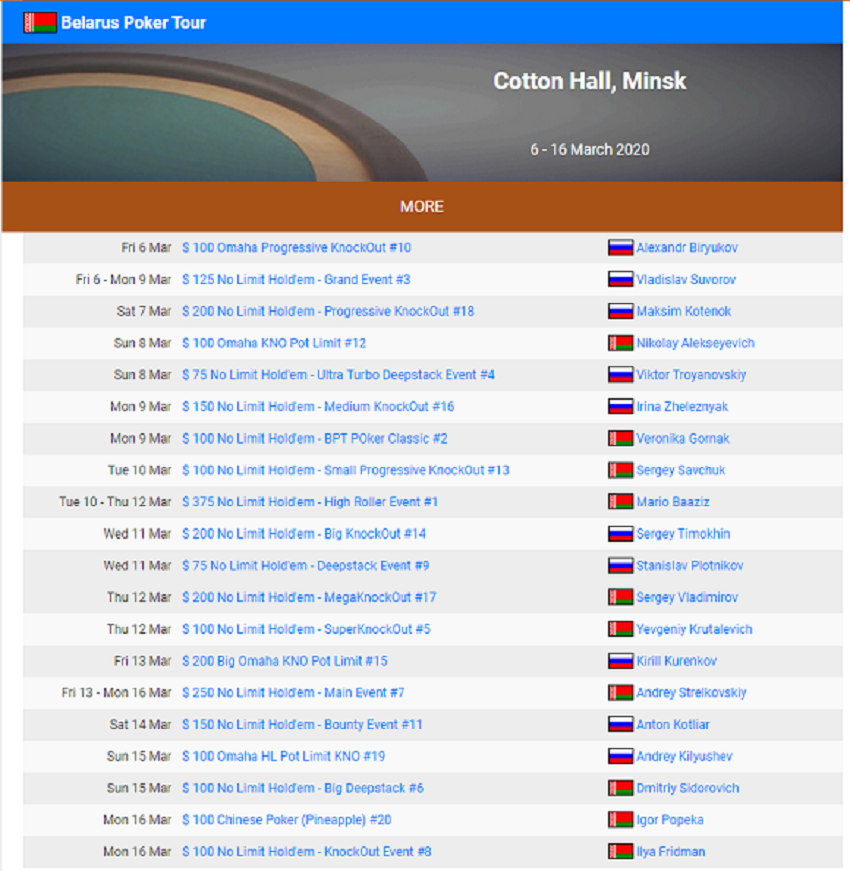Open the Progressive KnockOut #18 event link
The height and width of the screenshot is (871, 850).
click(328, 311)
